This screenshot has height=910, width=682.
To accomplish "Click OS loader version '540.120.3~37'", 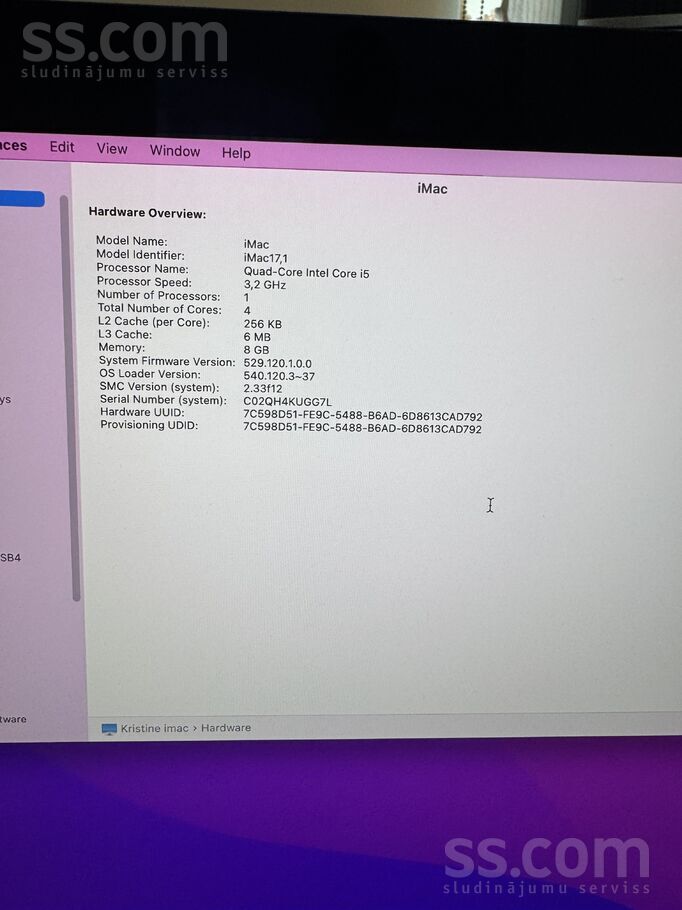I will coord(279,376).
